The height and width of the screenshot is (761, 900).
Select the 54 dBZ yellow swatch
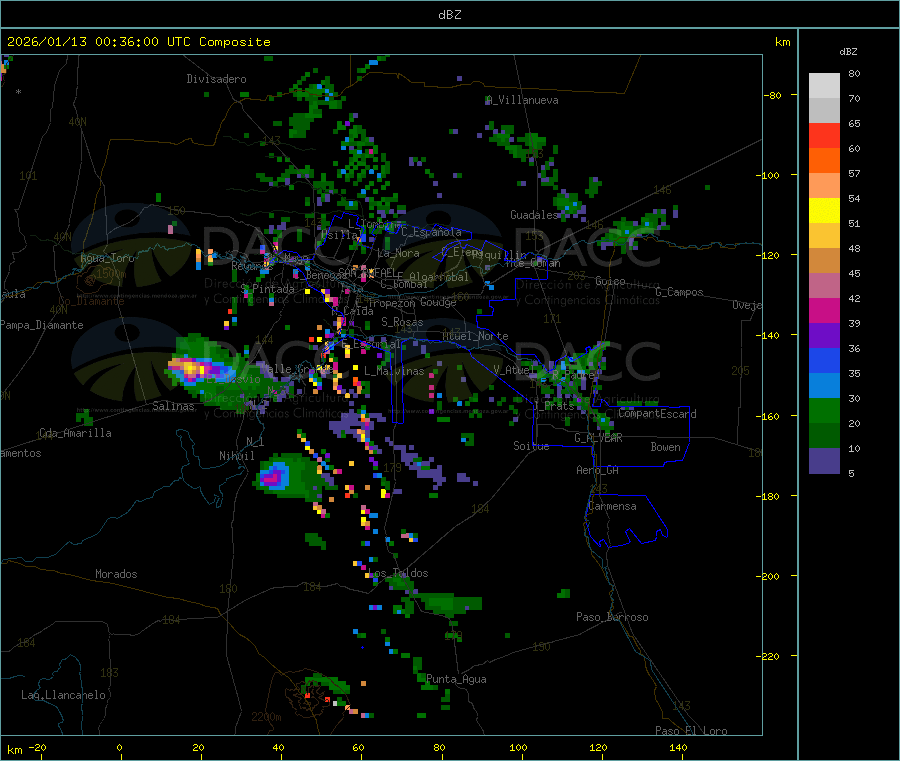[824, 211]
